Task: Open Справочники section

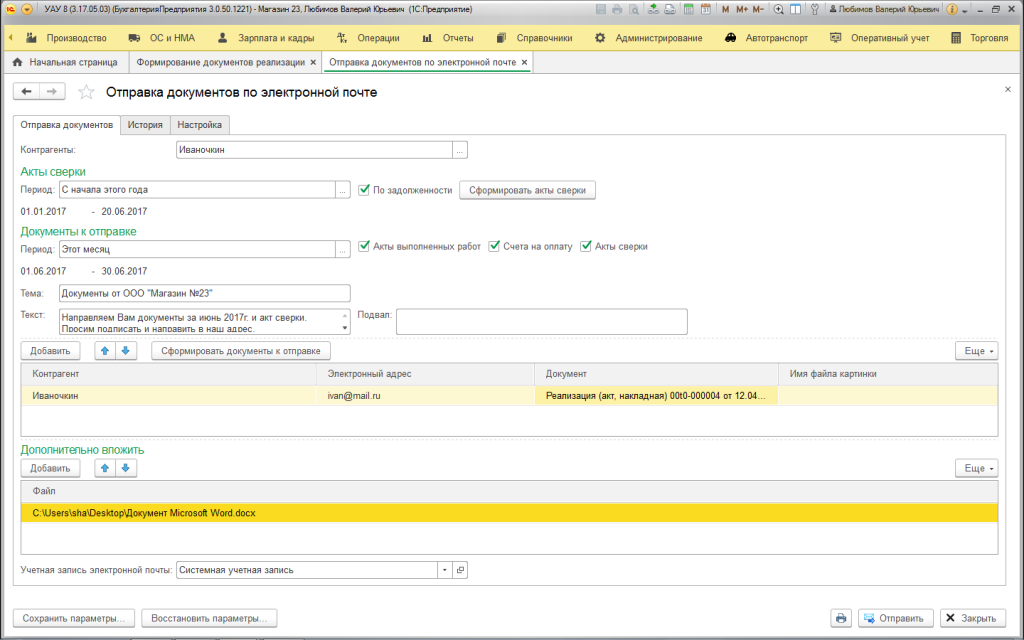Action: pos(534,38)
